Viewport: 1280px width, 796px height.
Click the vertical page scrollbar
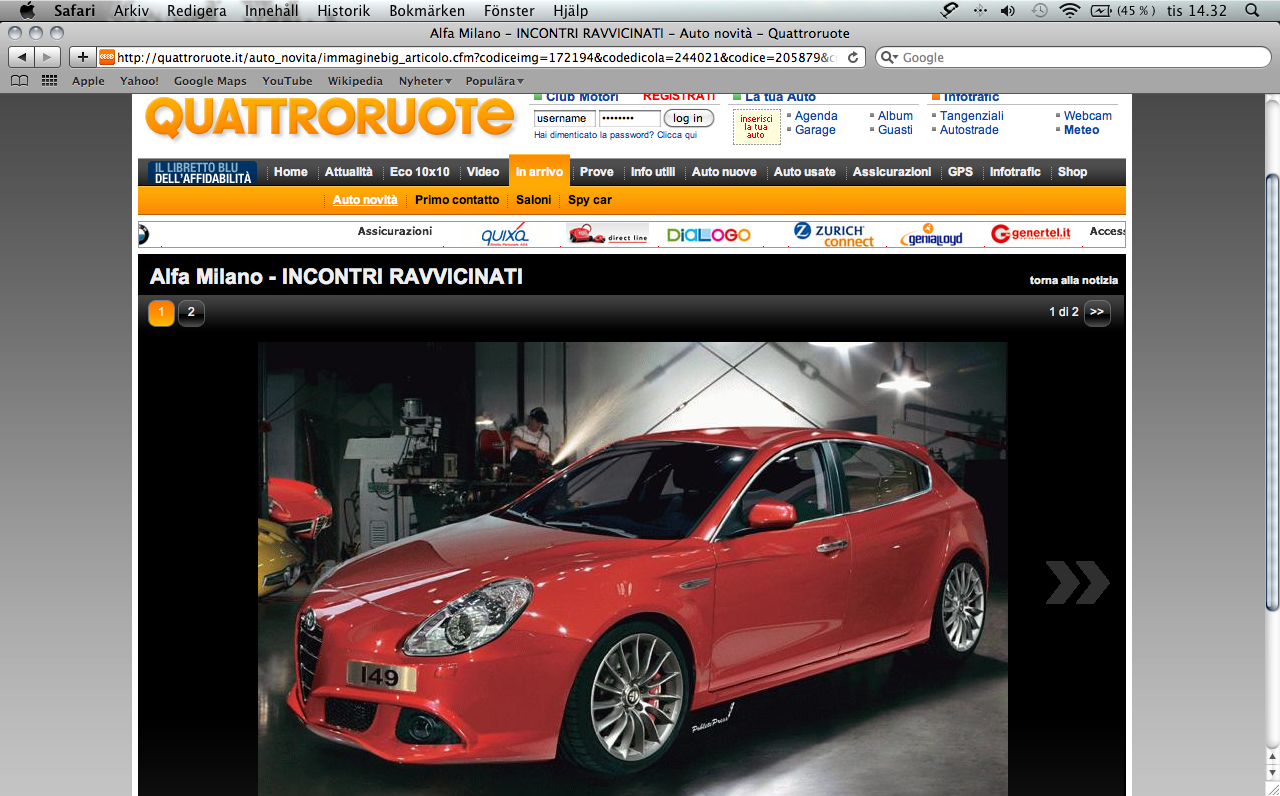[x=1272, y=390]
